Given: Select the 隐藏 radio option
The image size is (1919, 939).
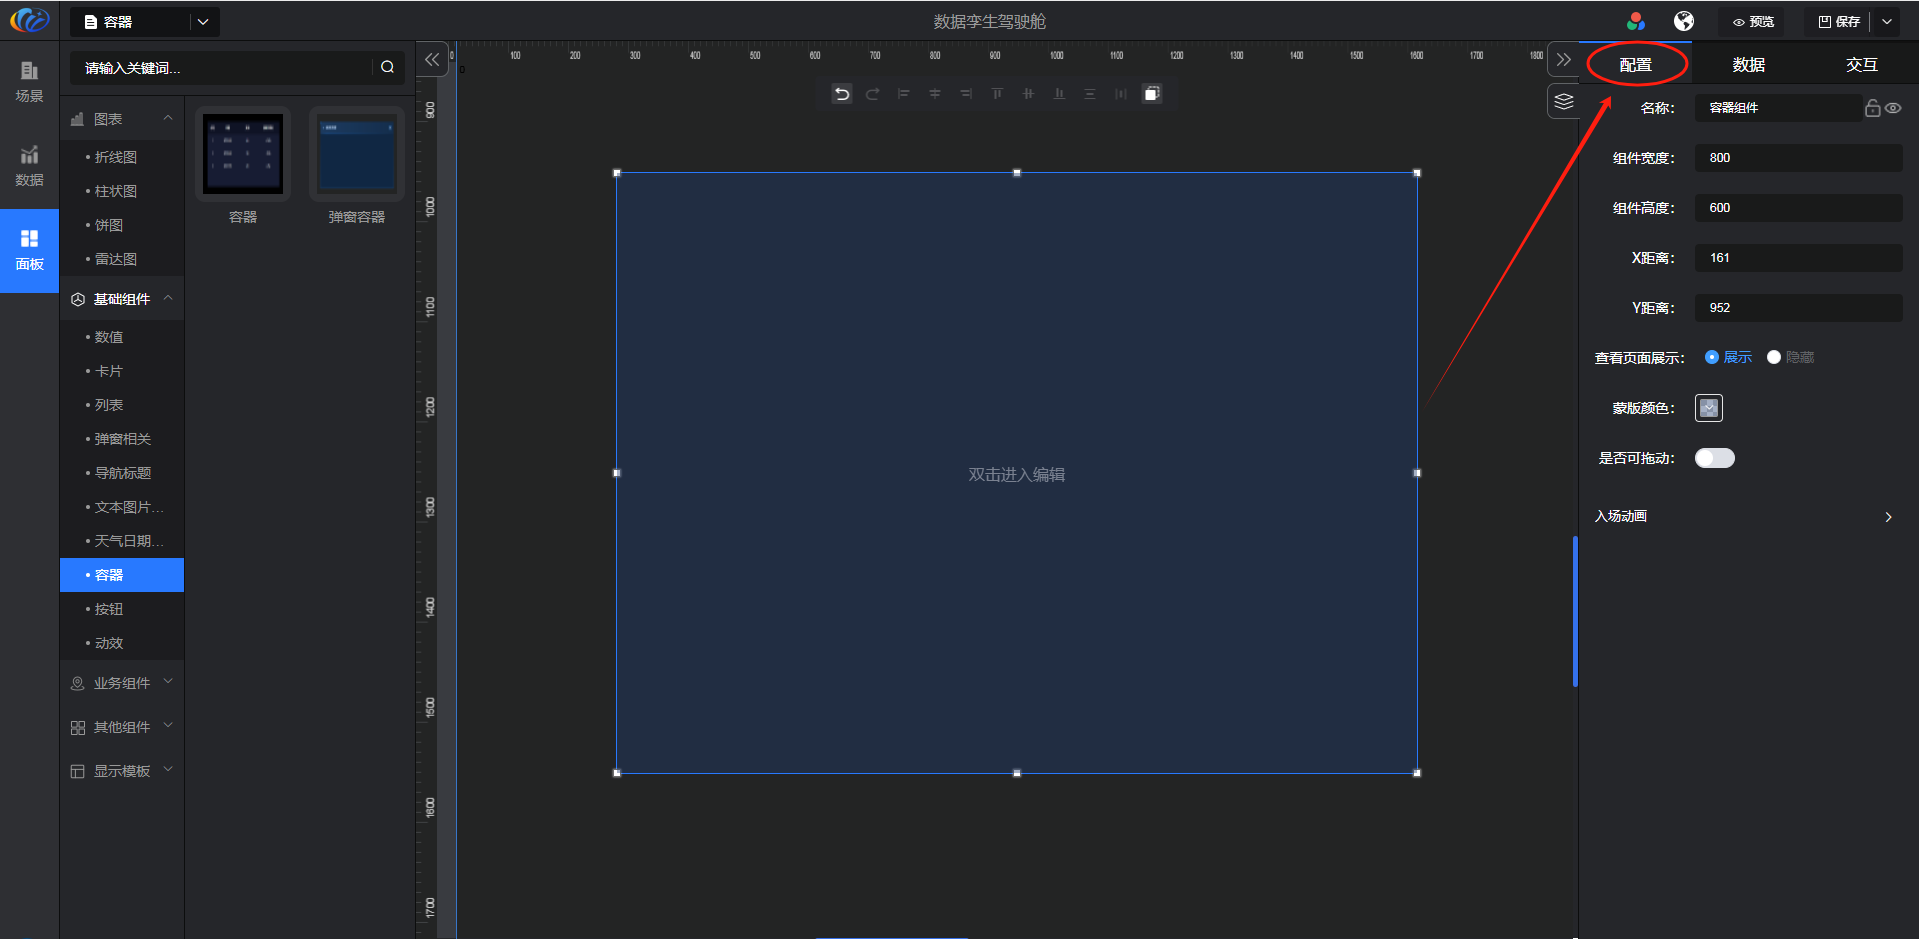Looking at the screenshot, I should [1774, 357].
